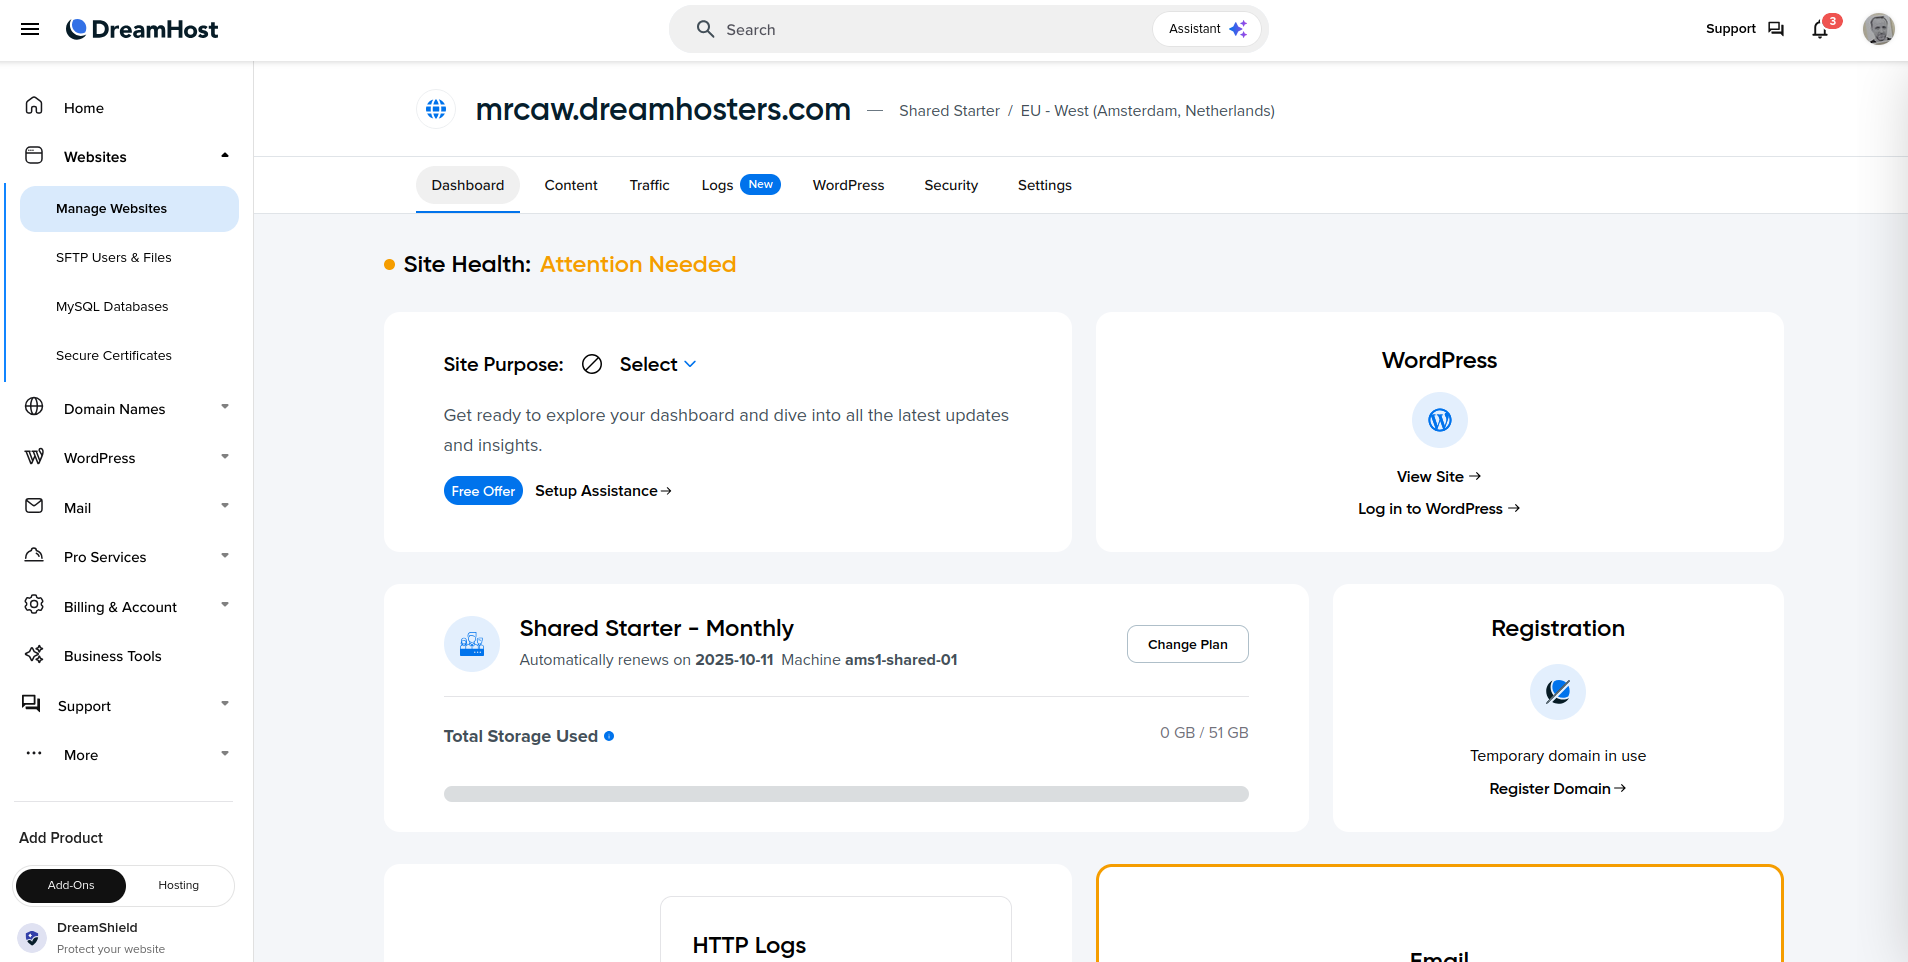Open the notifications bell
Viewport: 1908px width, 962px height.
pyautogui.click(x=1819, y=29)
